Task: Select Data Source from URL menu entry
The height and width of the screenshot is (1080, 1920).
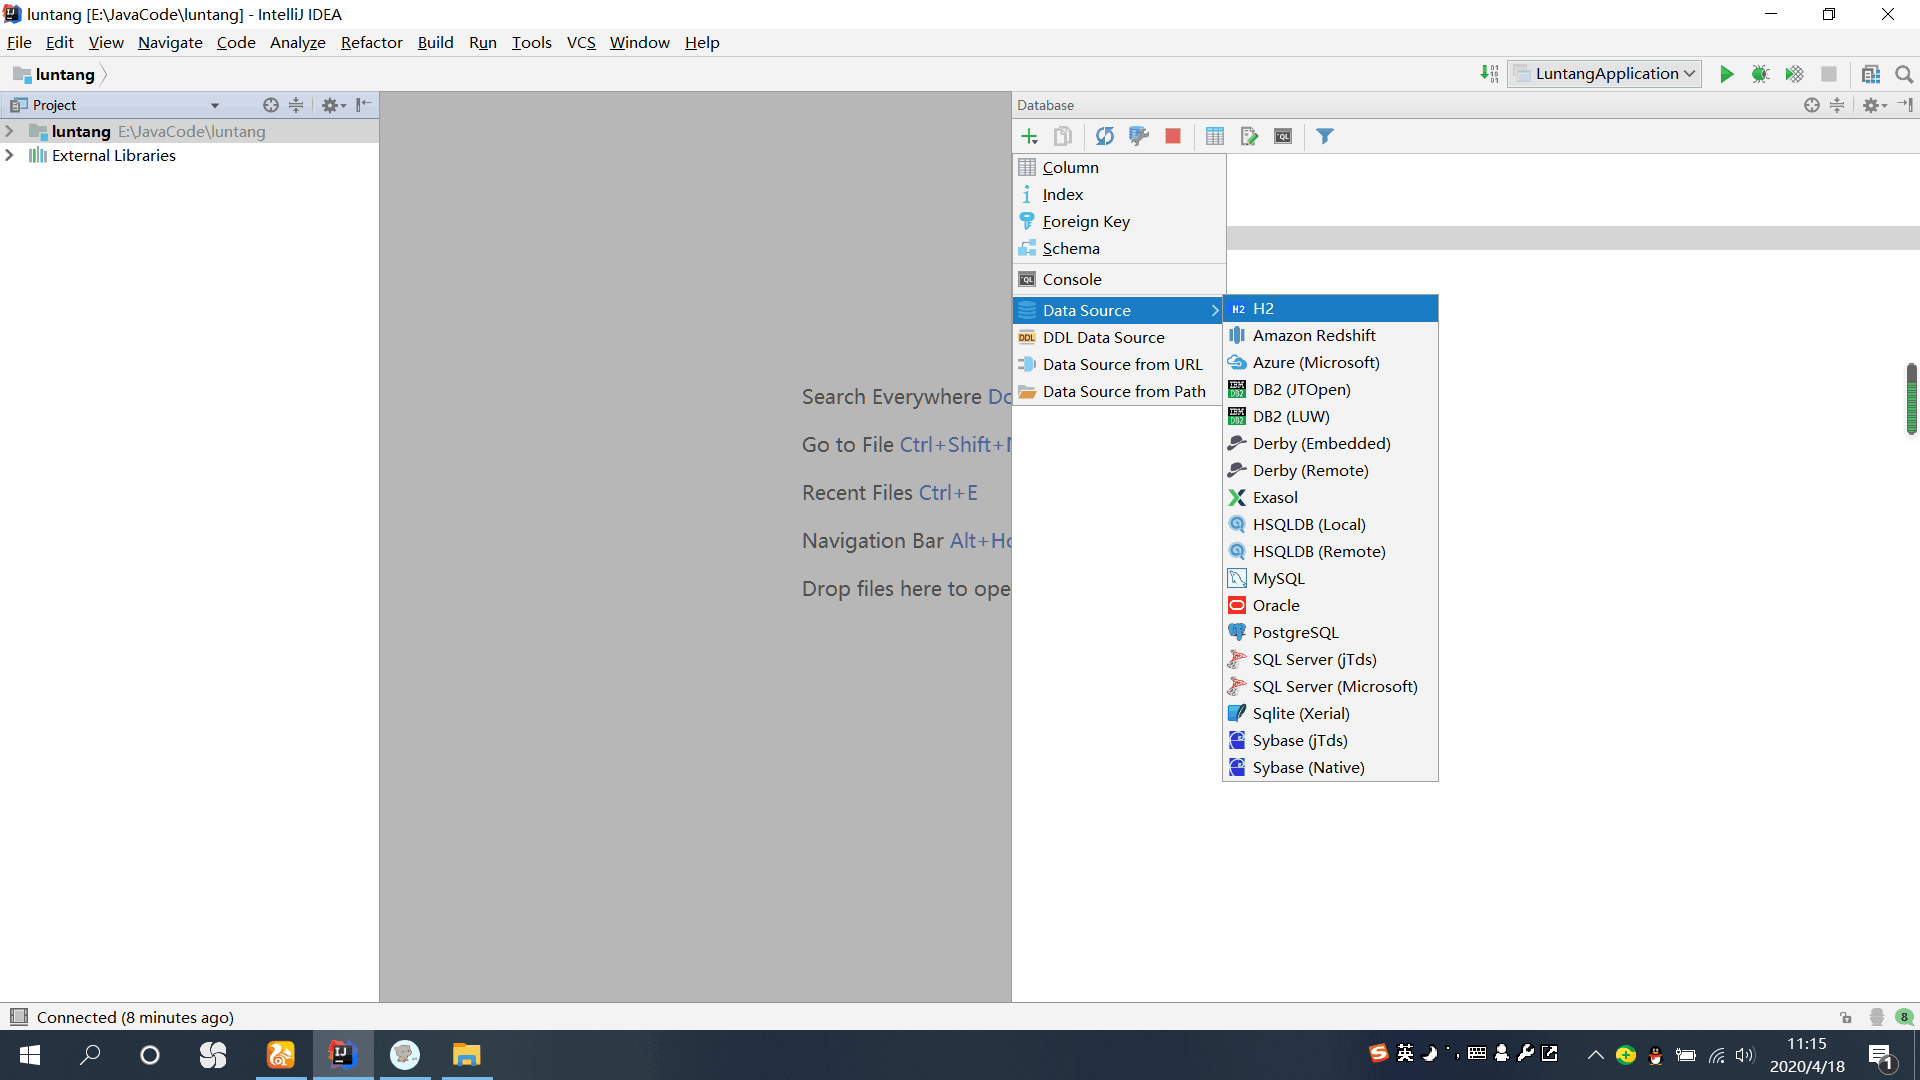Action: click(x=1122, y=364)
